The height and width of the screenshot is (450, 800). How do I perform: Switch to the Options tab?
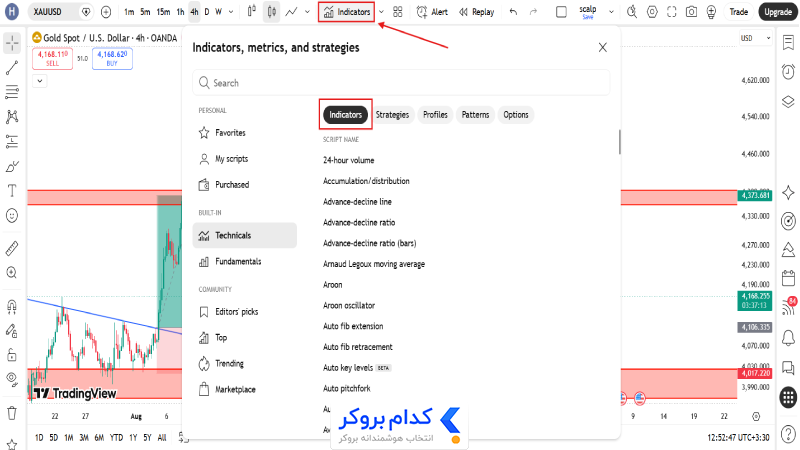[x=516, y=115]
